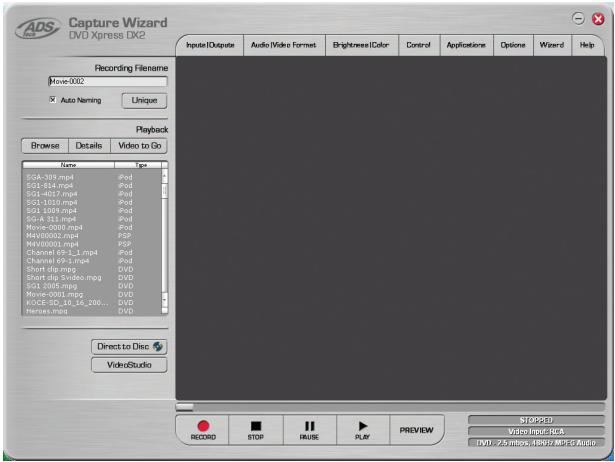Screen dimensions: 615x462
Task: Select SG1 1009.mp4 in the file list
Action: coord(92,211)
